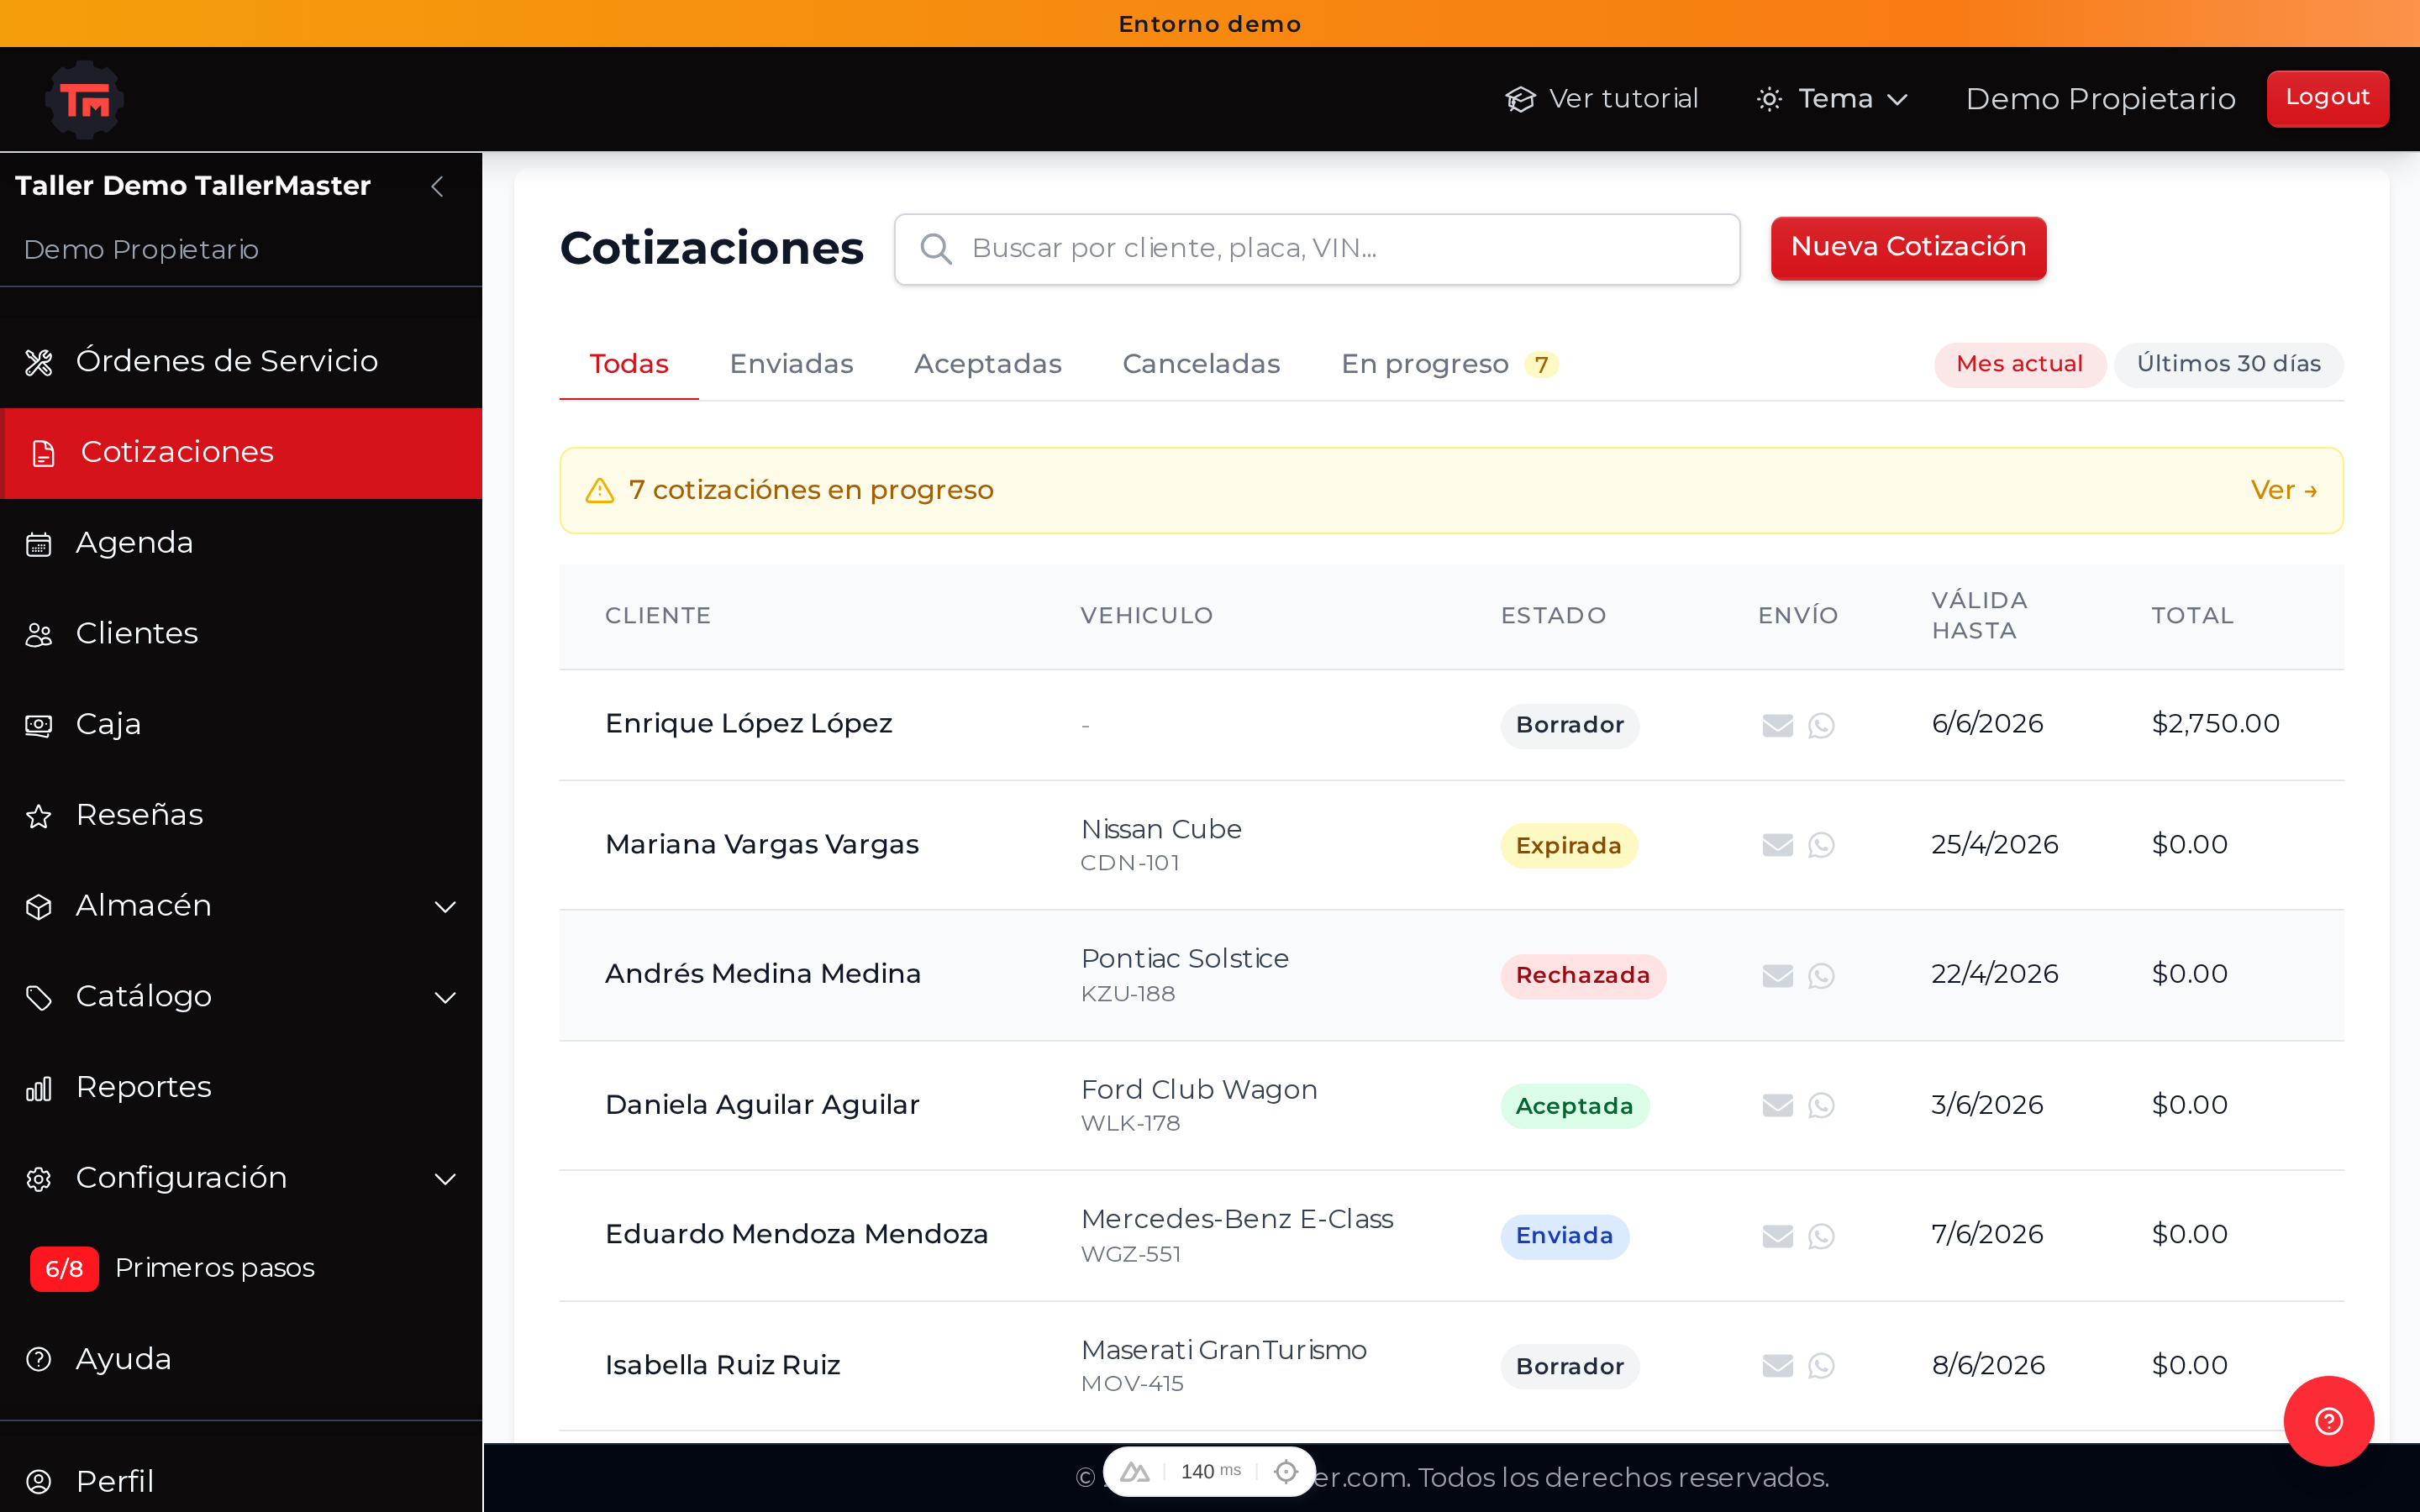Image resolution: width=2420 pixels, height=1512 pixels.
Task: Click the Pontiac Solstice vehicle cell
Action: tap(1185, 974)
